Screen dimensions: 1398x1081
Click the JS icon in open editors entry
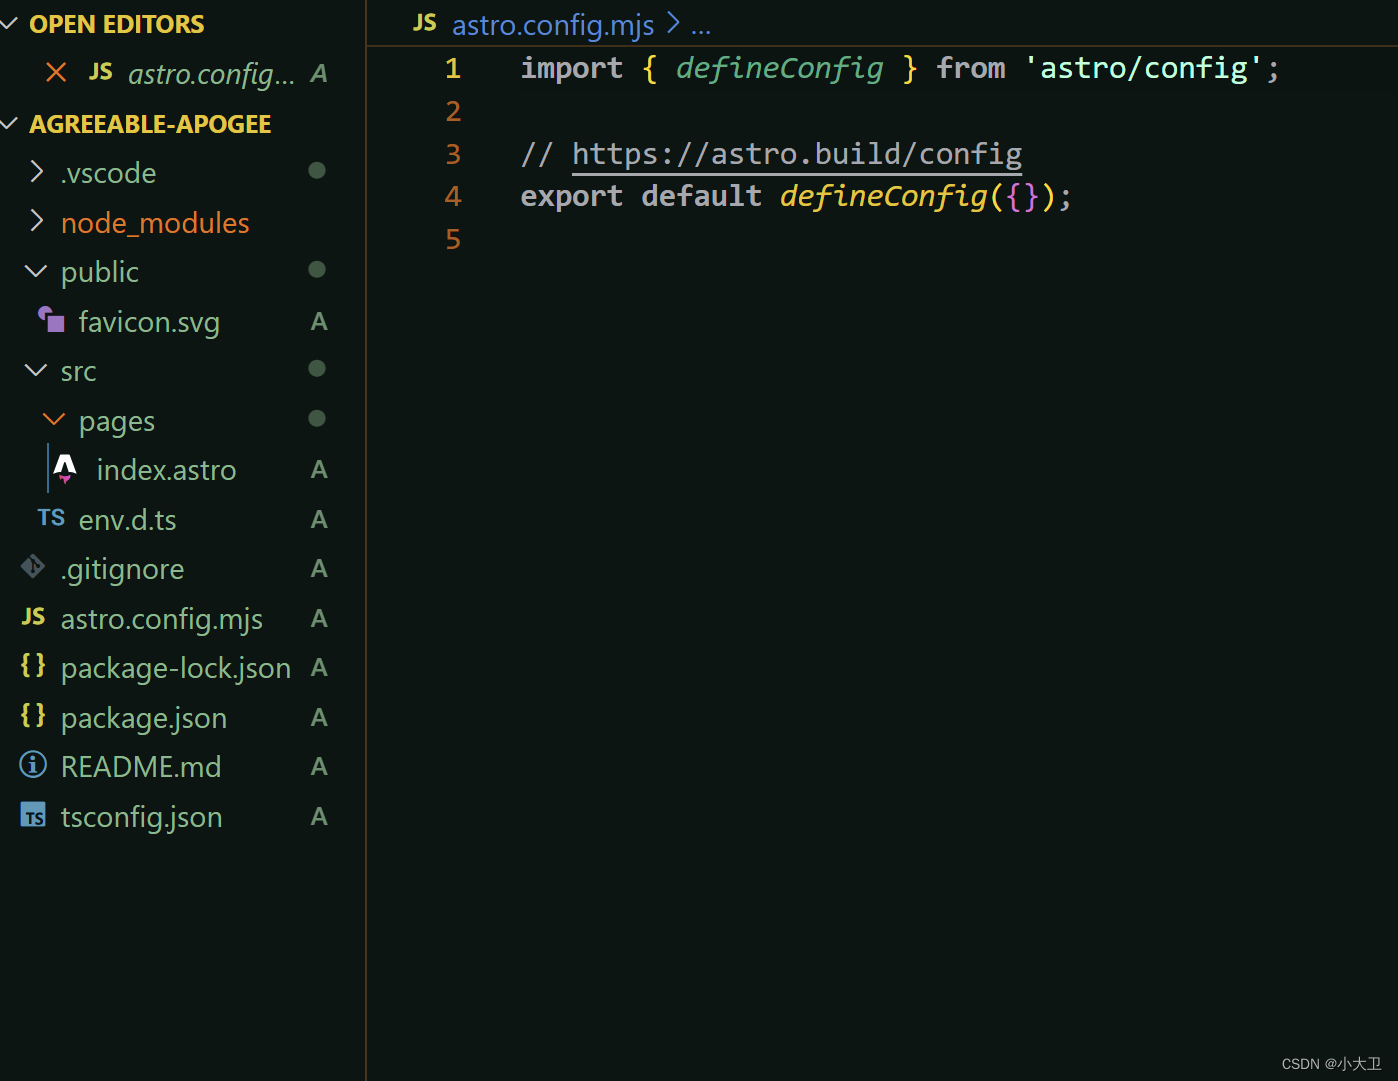pyautogui.click(x=101, y=72)
